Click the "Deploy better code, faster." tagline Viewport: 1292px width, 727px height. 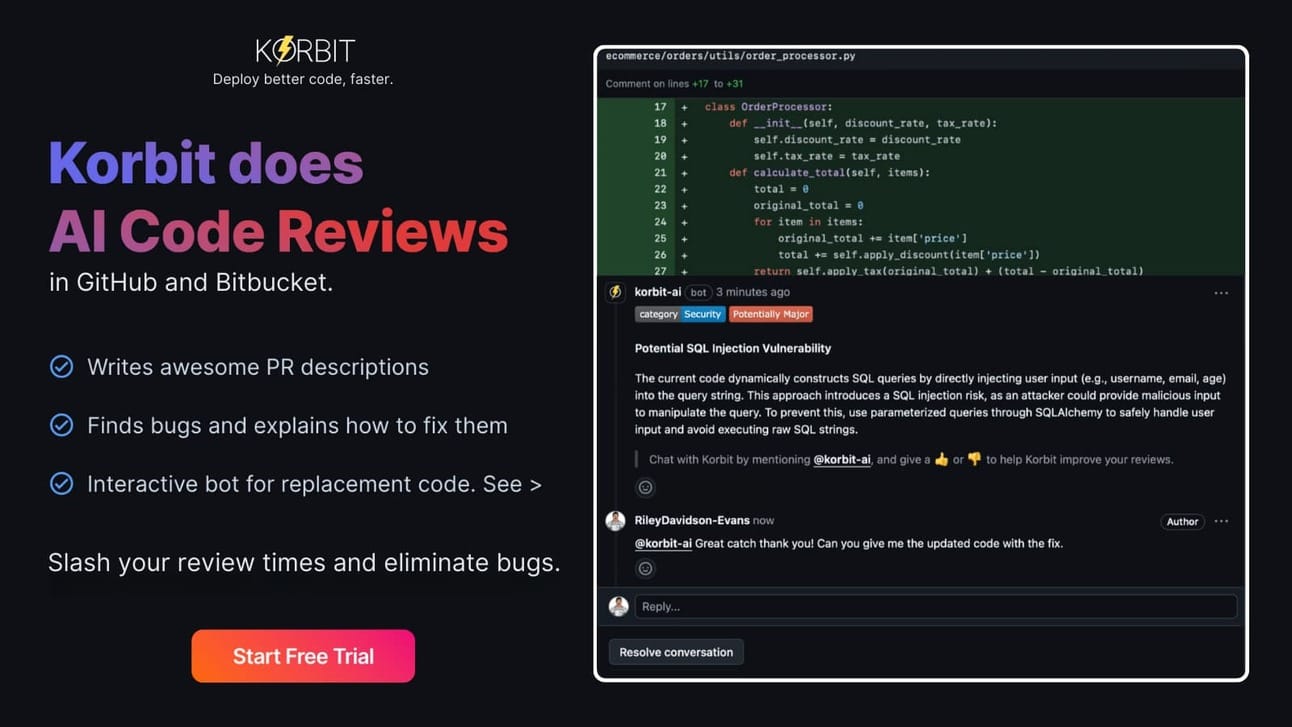(x=303, y=79)
